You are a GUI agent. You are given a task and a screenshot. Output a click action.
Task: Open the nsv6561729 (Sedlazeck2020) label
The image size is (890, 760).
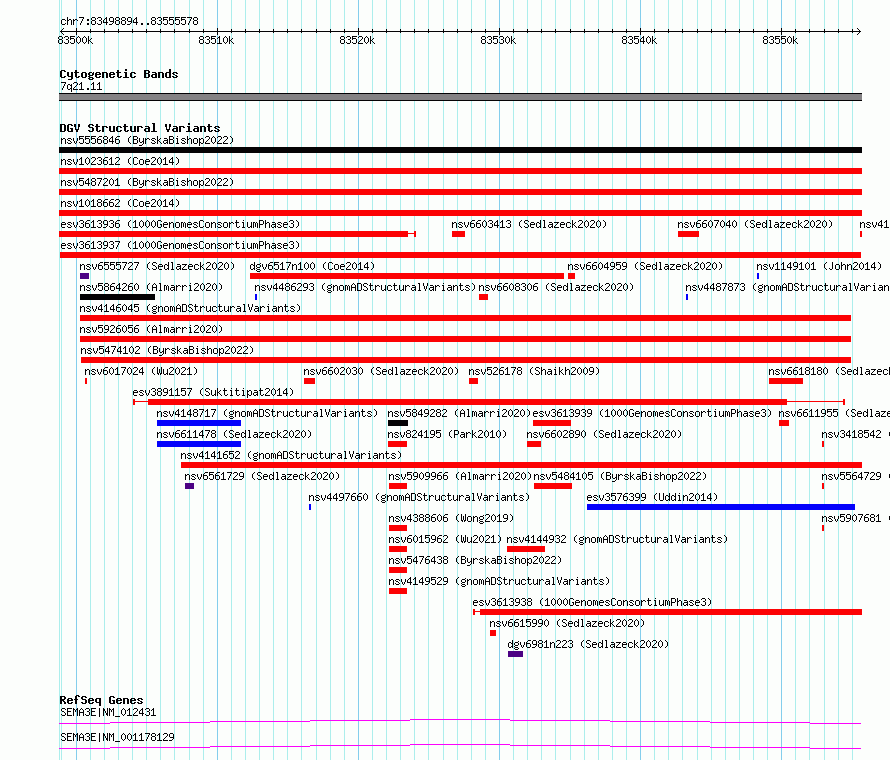(x=262, y=476)
